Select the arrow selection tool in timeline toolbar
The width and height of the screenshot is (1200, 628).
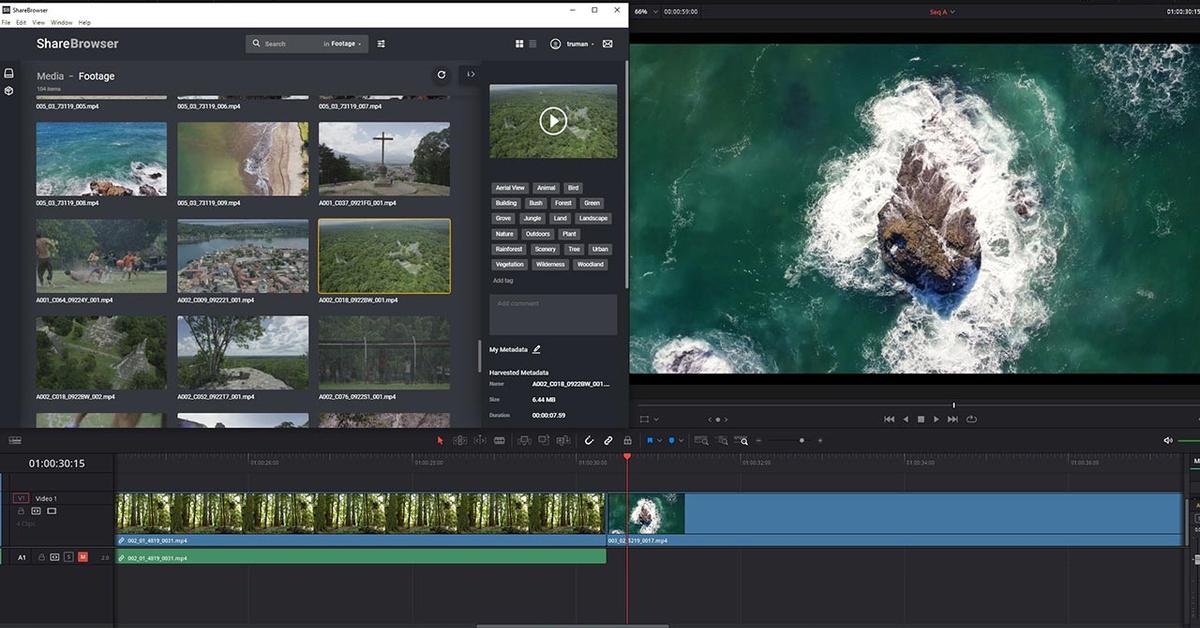click(440, 440)
